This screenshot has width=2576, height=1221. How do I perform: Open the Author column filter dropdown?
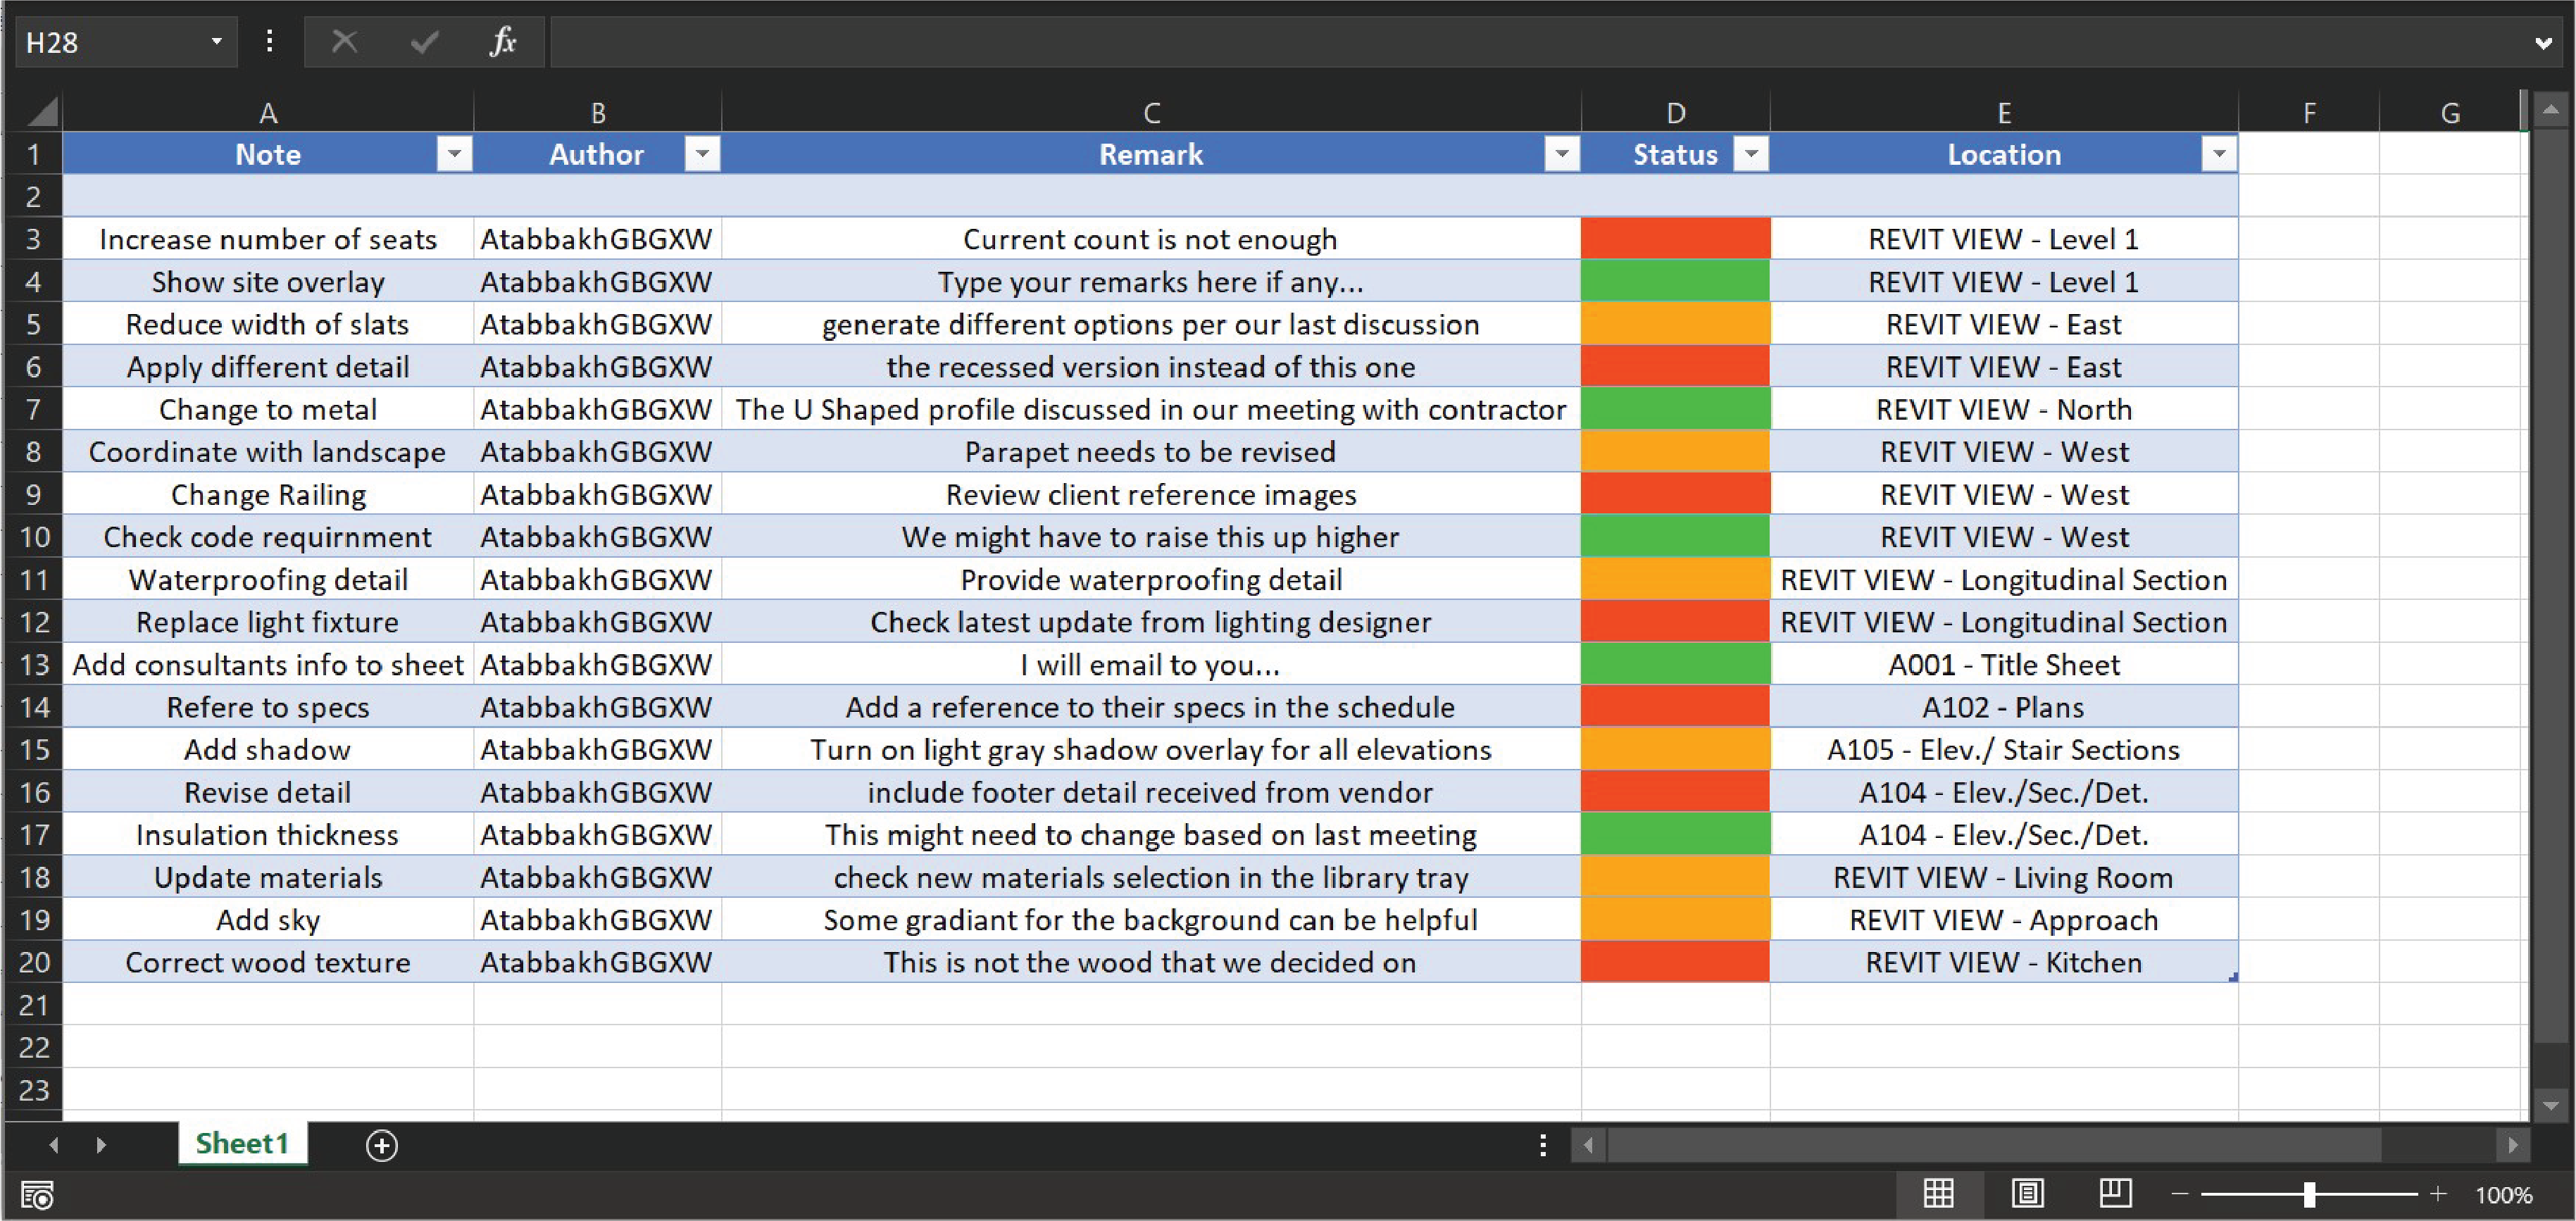(x=702, y=154)
